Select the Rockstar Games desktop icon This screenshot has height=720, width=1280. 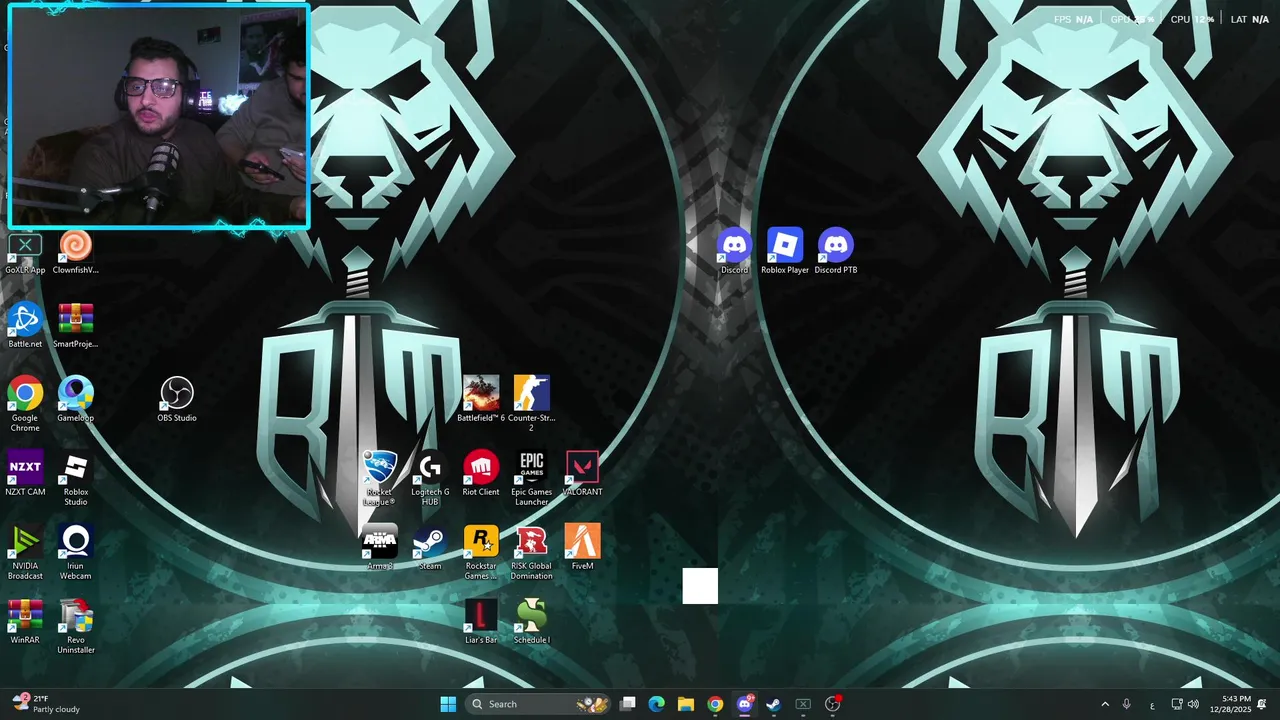481,552
